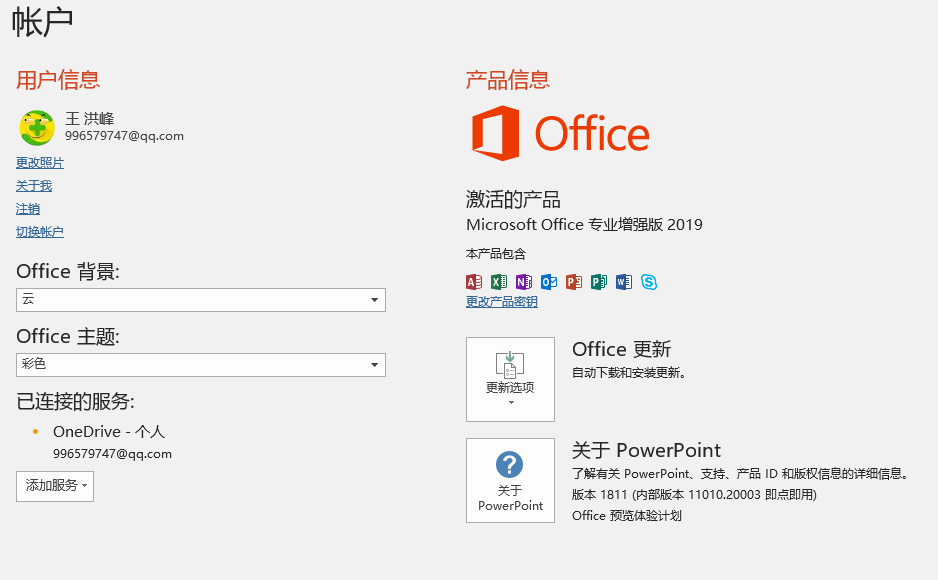938x580 pixels.
Task: Open the 关于我 link
Action: [x=34, y=186]
